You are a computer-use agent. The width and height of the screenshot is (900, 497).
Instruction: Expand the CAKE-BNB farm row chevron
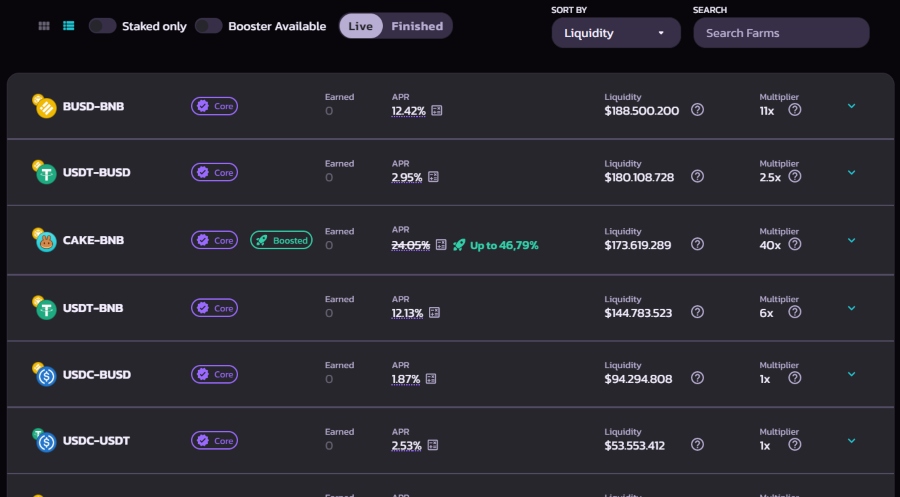(x=851, y=240)
